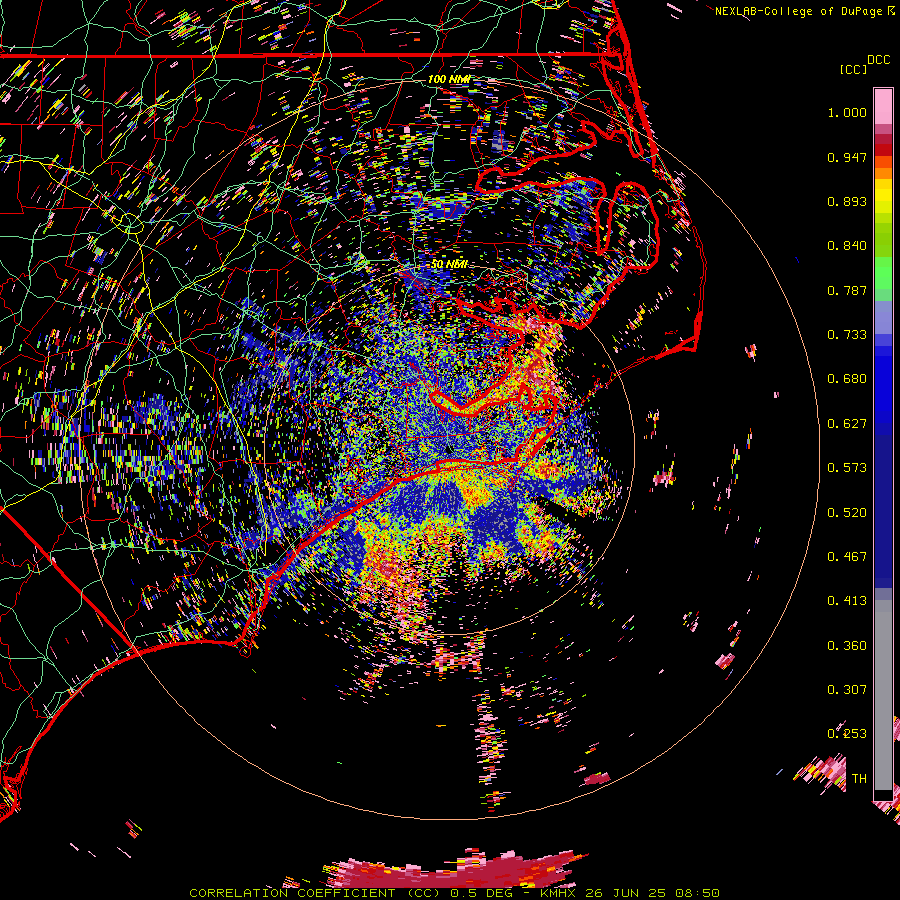This screenshot has height=900, width=900.
Task: Click the 50 NMI range ring label
Action: coord(448,264)
